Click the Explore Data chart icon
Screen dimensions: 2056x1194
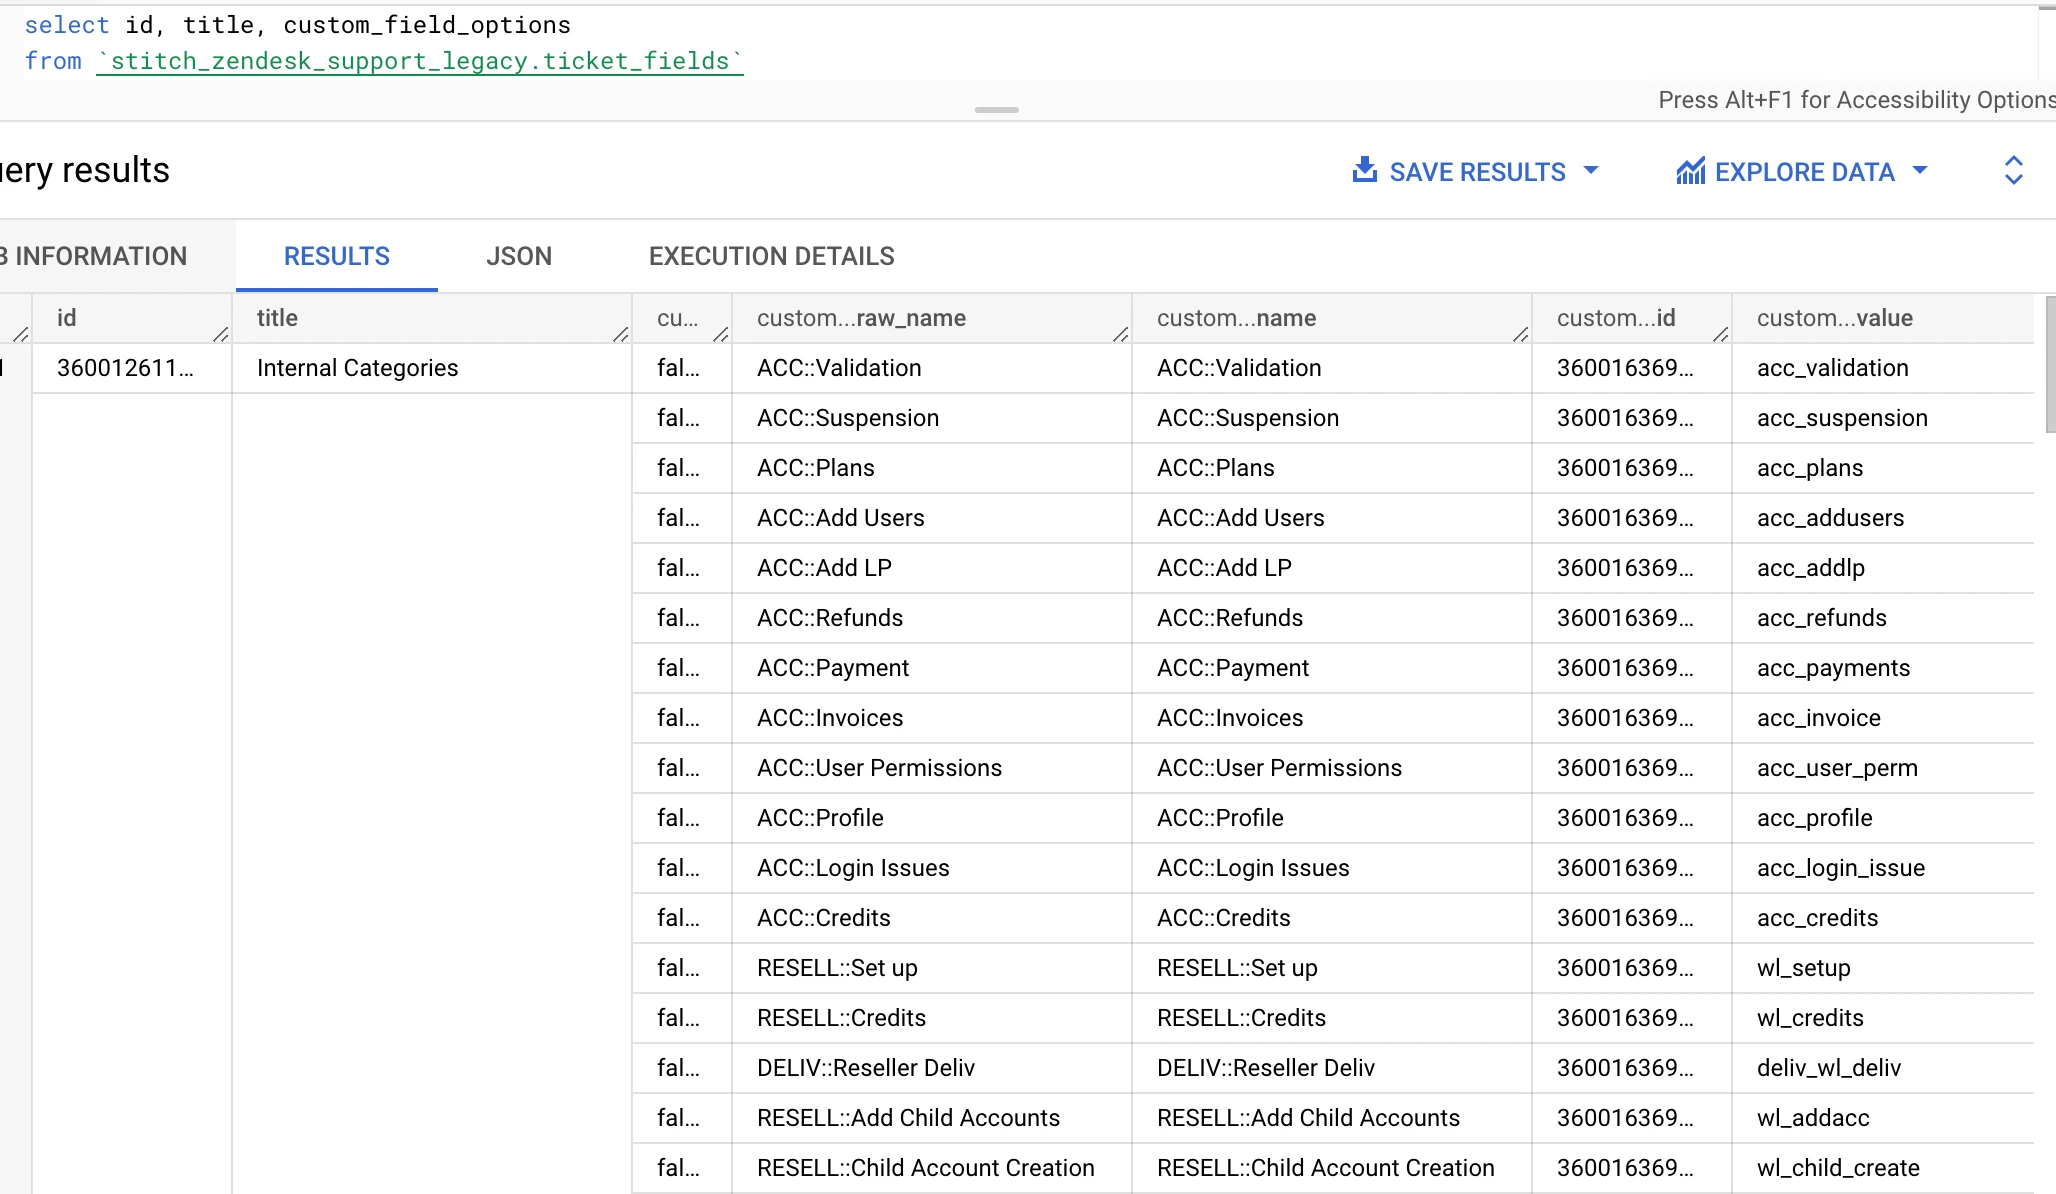1690,171
